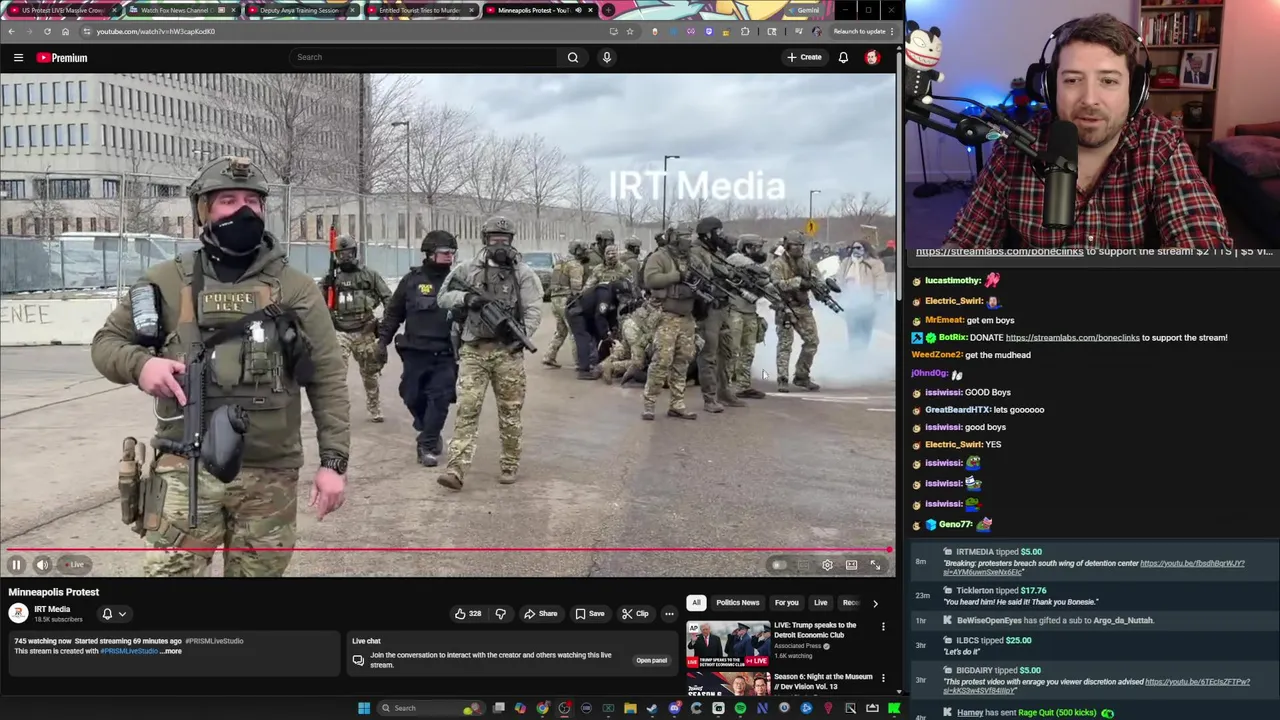Screen dimensions: 1280x720
Task: Toggle subtitles on the video player
Action: click(803, 565)
